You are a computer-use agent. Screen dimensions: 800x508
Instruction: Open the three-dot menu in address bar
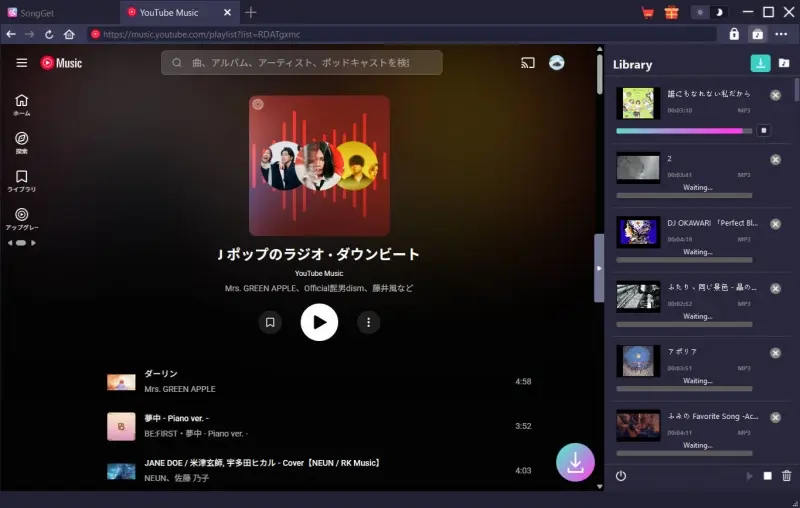[780, 34]
